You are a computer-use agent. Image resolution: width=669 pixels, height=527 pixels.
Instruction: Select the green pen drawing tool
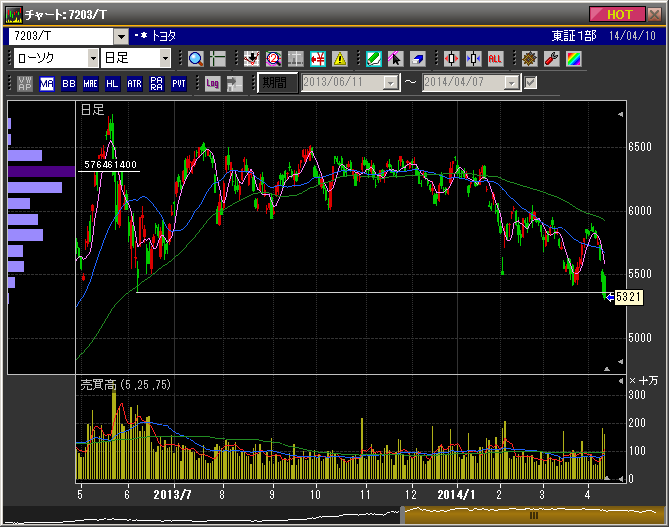pyautogui.click(x=373, y=58)
